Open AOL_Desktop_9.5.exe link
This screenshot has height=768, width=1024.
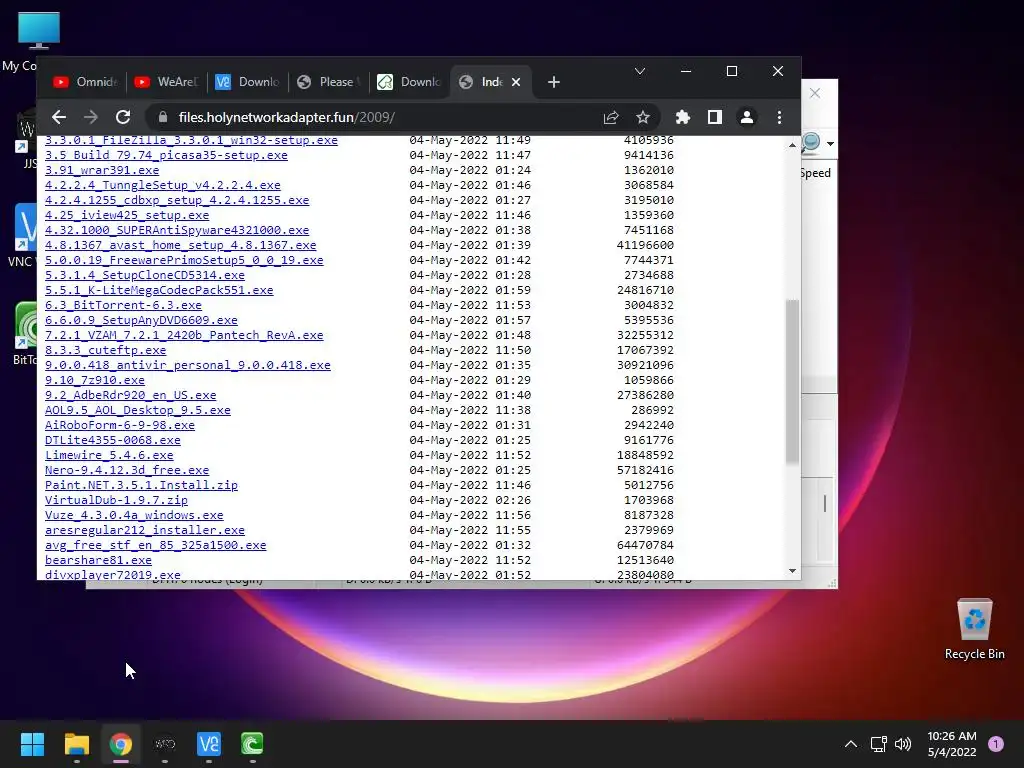click(138, 411)
